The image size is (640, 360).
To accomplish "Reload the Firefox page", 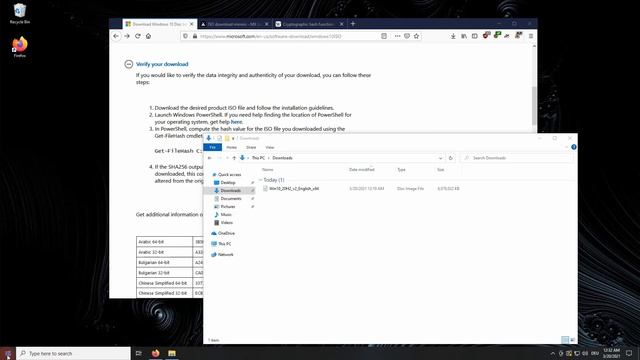I will [x=138, y=36].
